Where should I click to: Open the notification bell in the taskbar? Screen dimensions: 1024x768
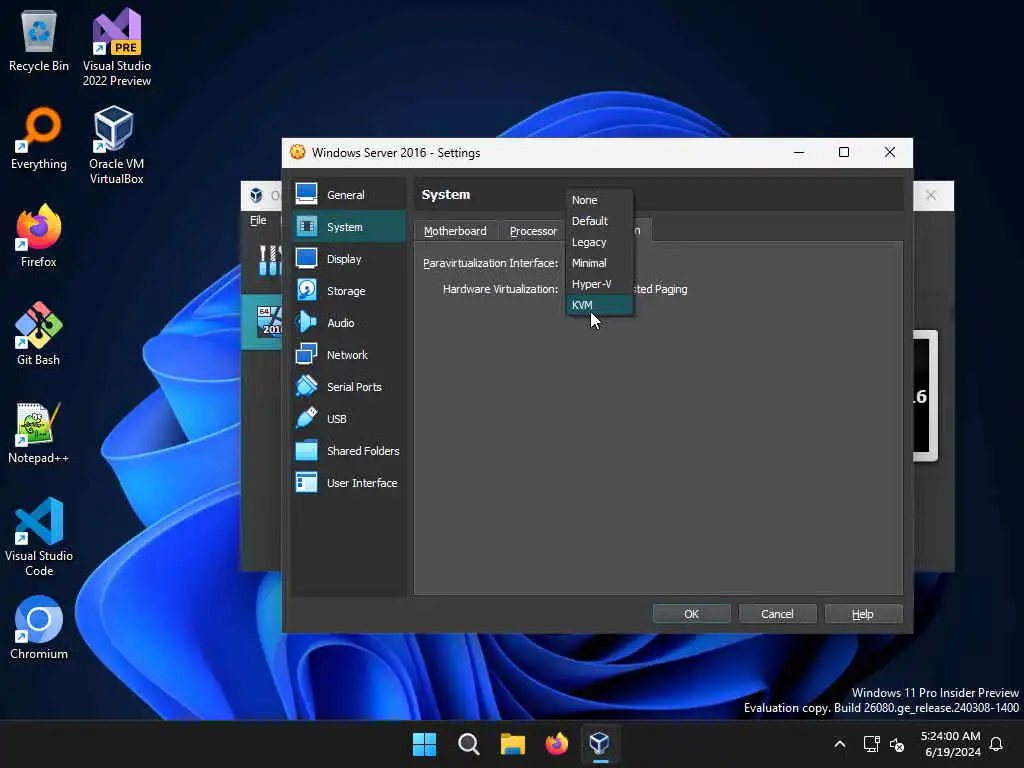[997, 744]
